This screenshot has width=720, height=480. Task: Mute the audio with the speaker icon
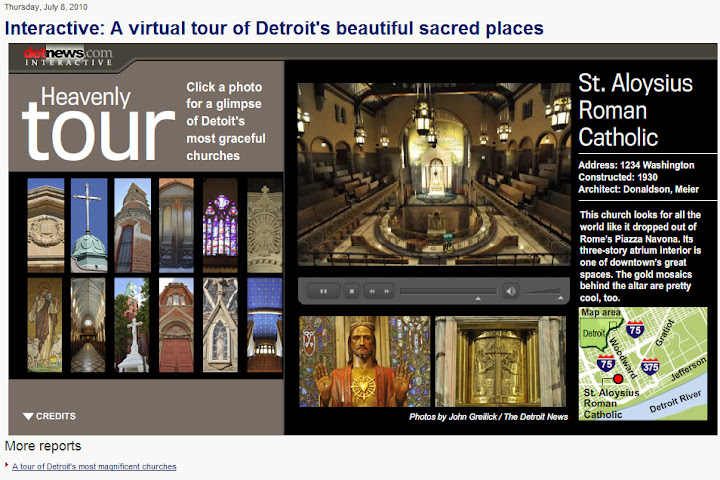point(511,291)
